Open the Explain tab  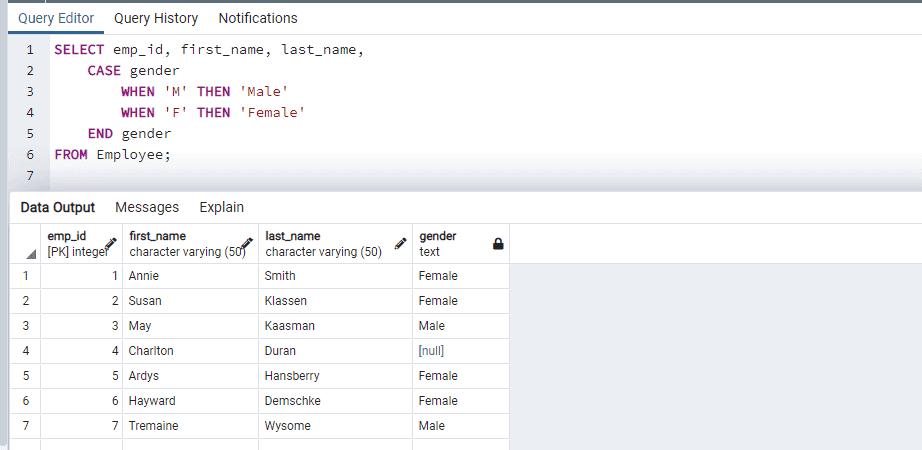click(221, 207)
